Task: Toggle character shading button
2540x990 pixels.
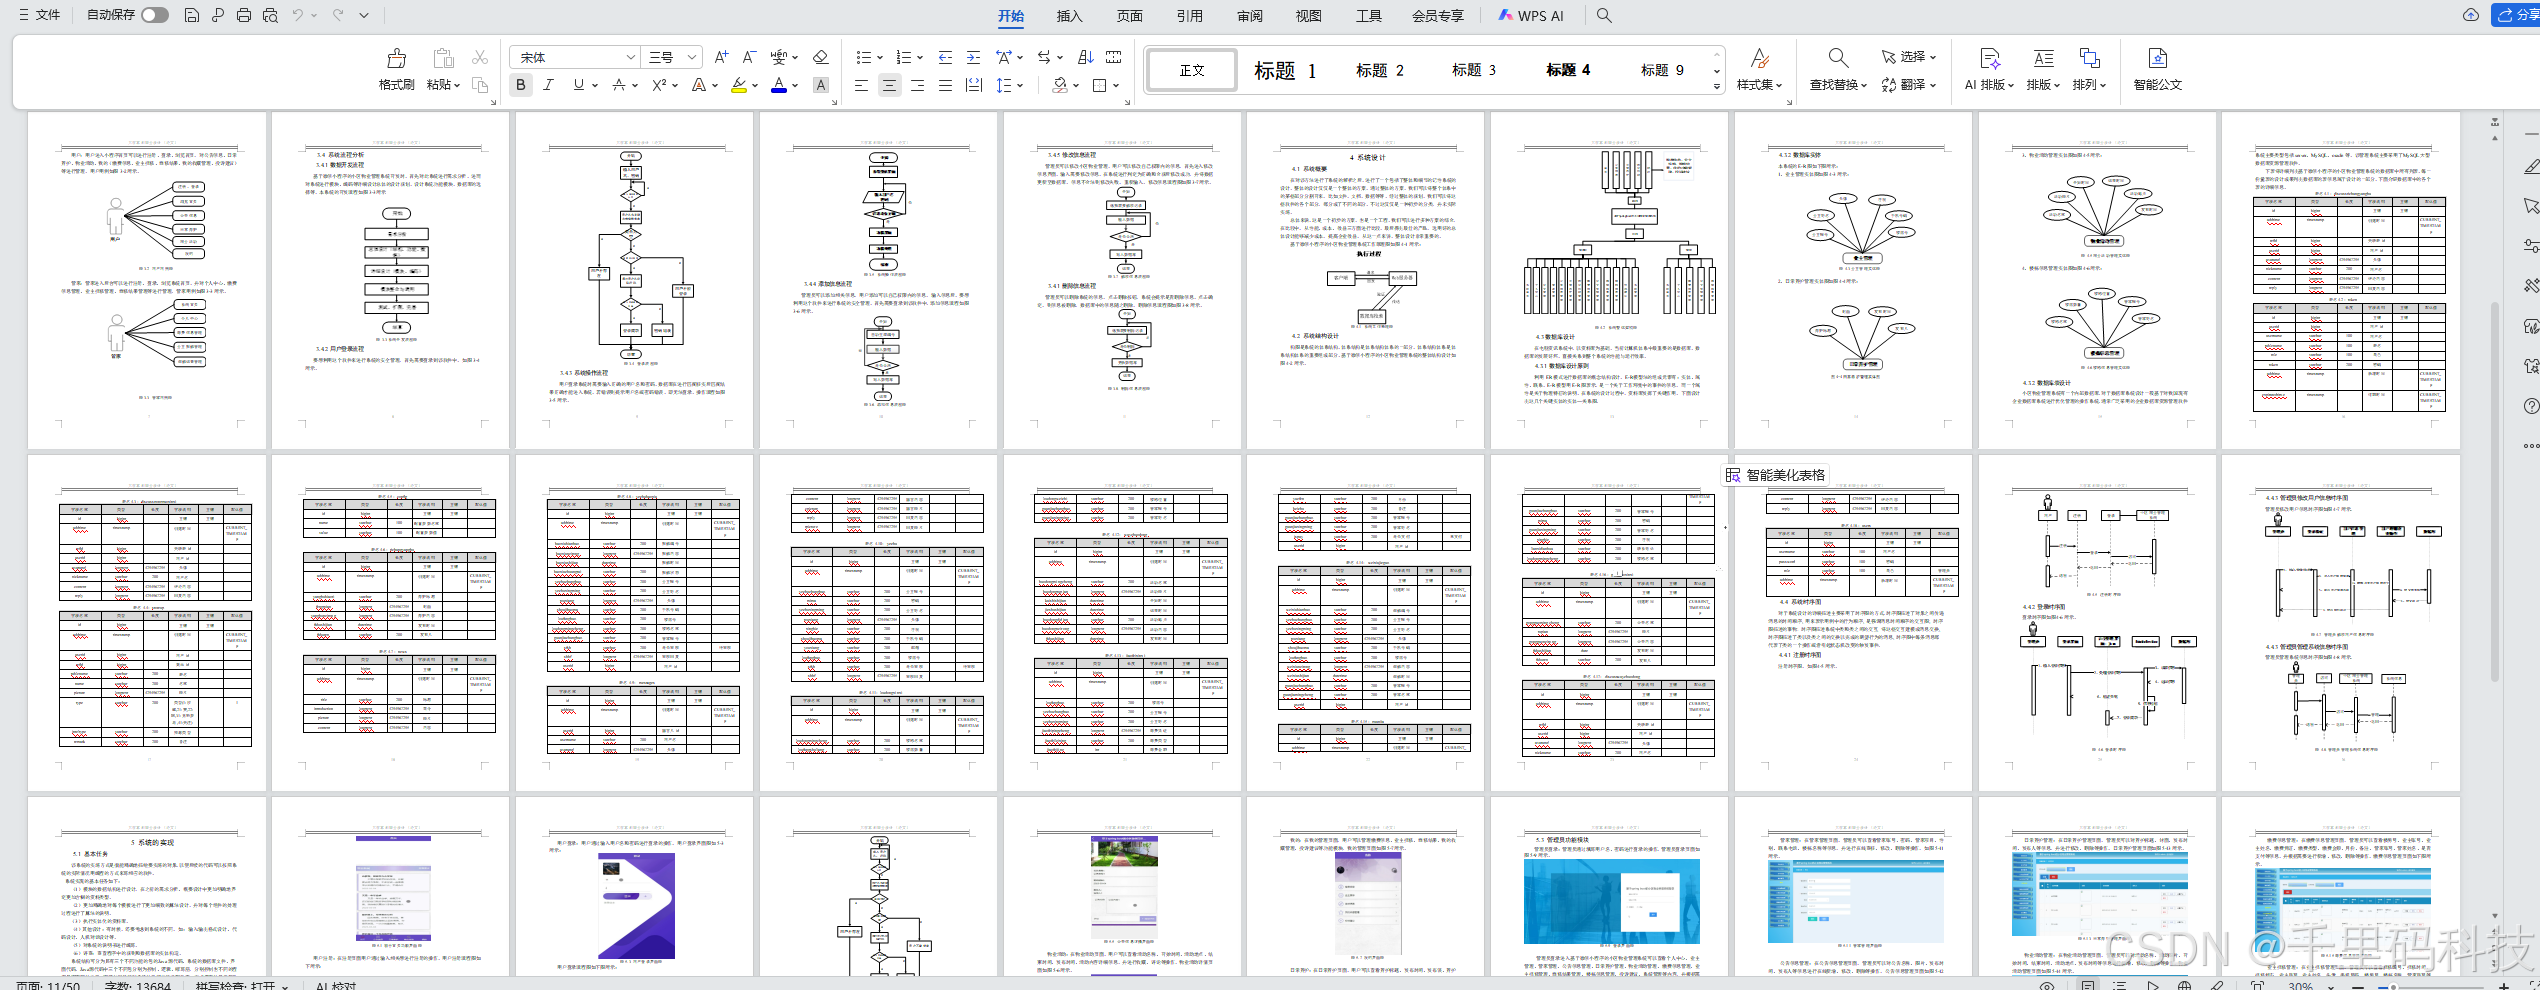Action: (821, 85)
